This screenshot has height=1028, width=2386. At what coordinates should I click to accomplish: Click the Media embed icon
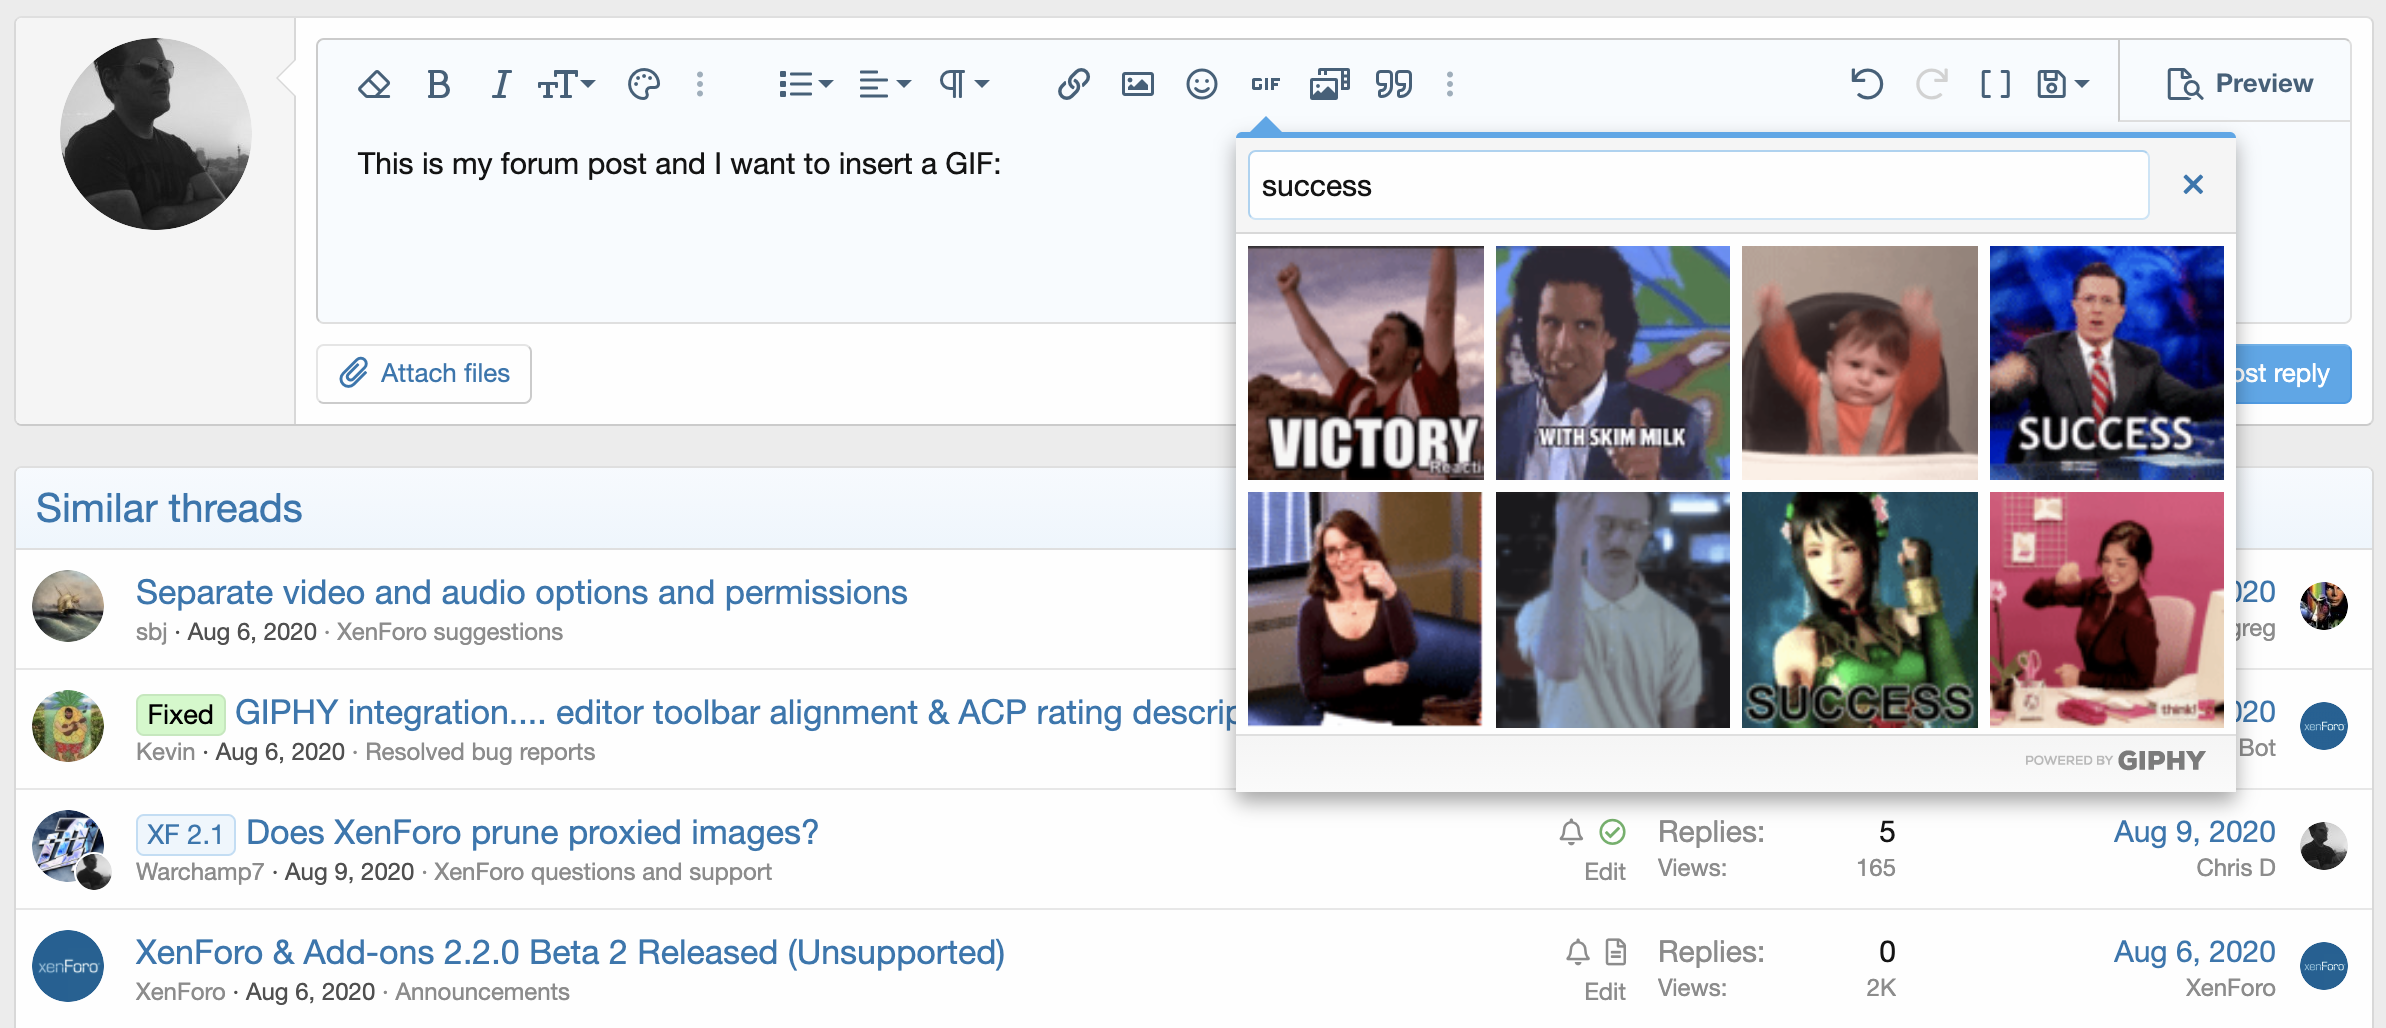click(1330, 84)
